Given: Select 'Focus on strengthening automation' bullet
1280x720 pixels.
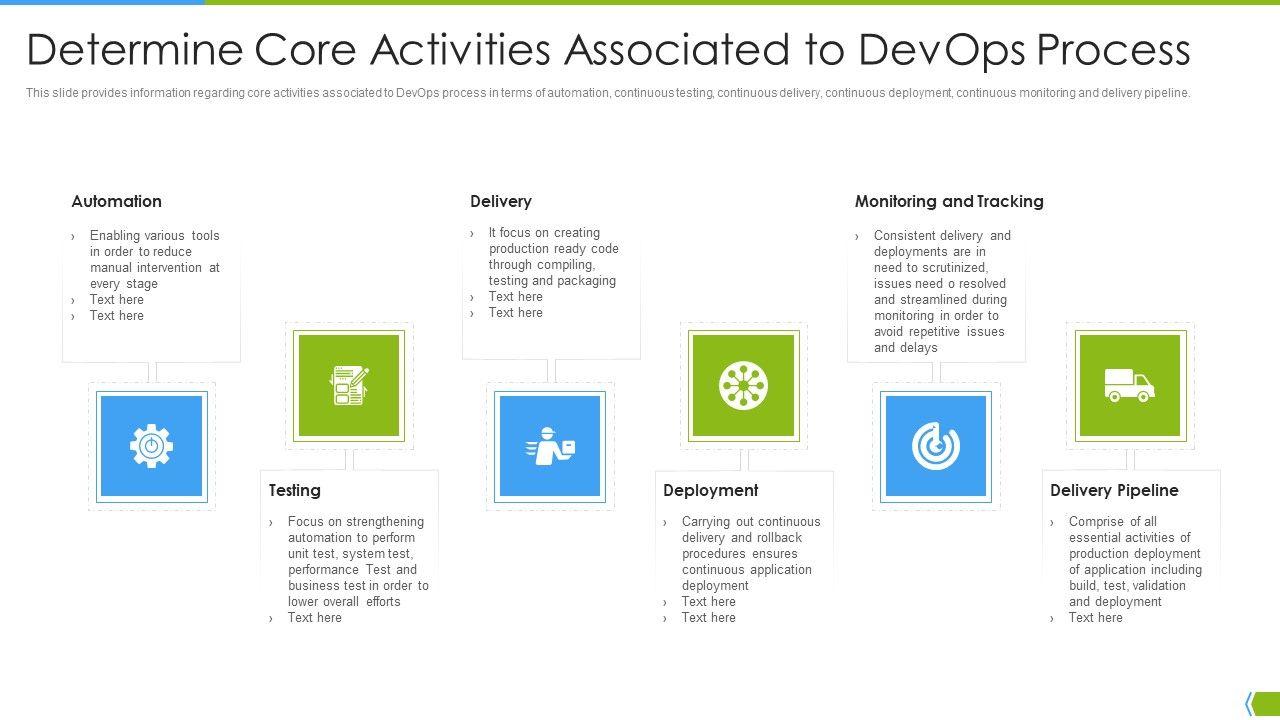Looking at the screenshot, I should (x=358, y=562).
